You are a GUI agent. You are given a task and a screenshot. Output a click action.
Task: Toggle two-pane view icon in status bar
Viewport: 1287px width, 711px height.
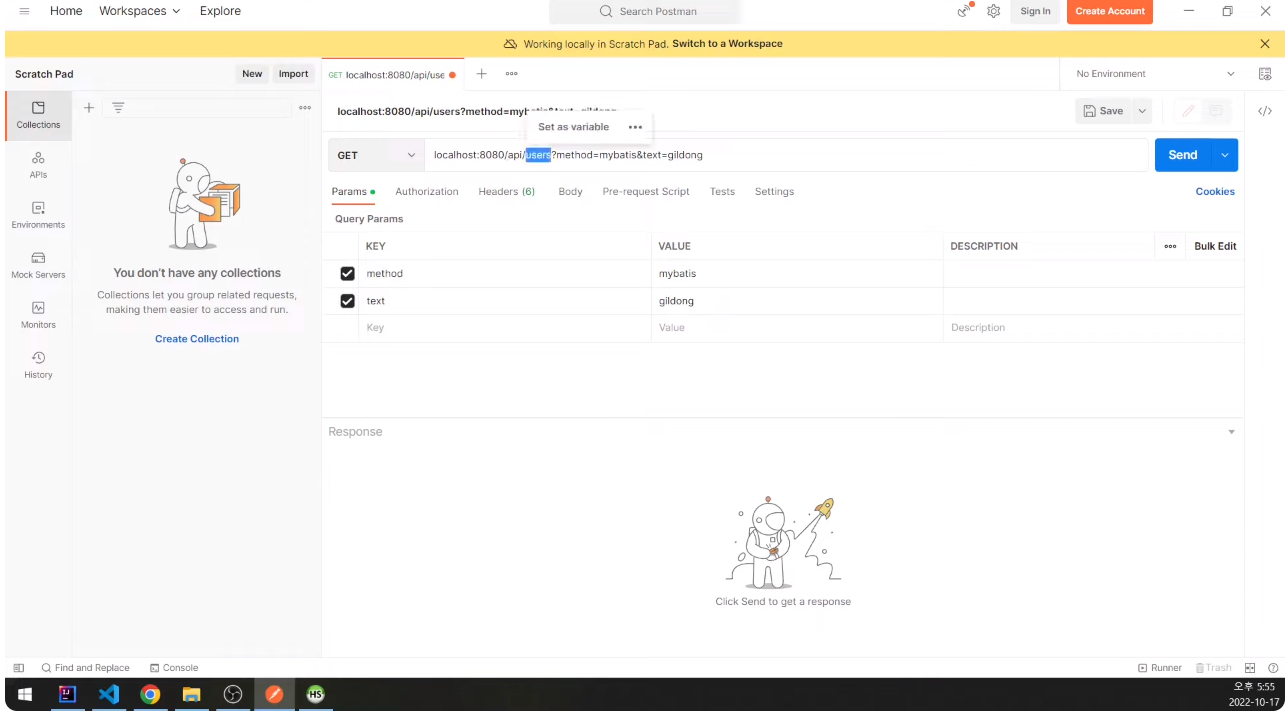click(1250, 668)
